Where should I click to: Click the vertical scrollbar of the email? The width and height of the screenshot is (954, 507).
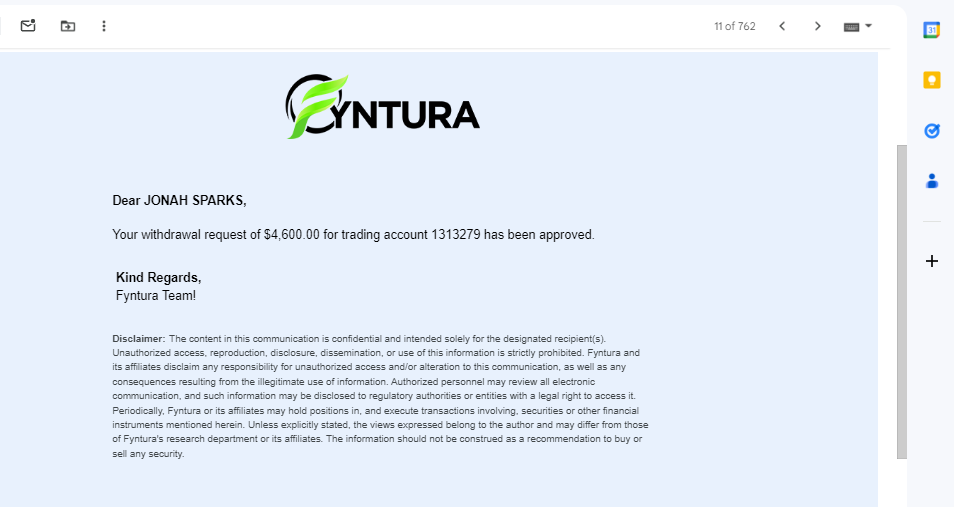tap(902, 301)
